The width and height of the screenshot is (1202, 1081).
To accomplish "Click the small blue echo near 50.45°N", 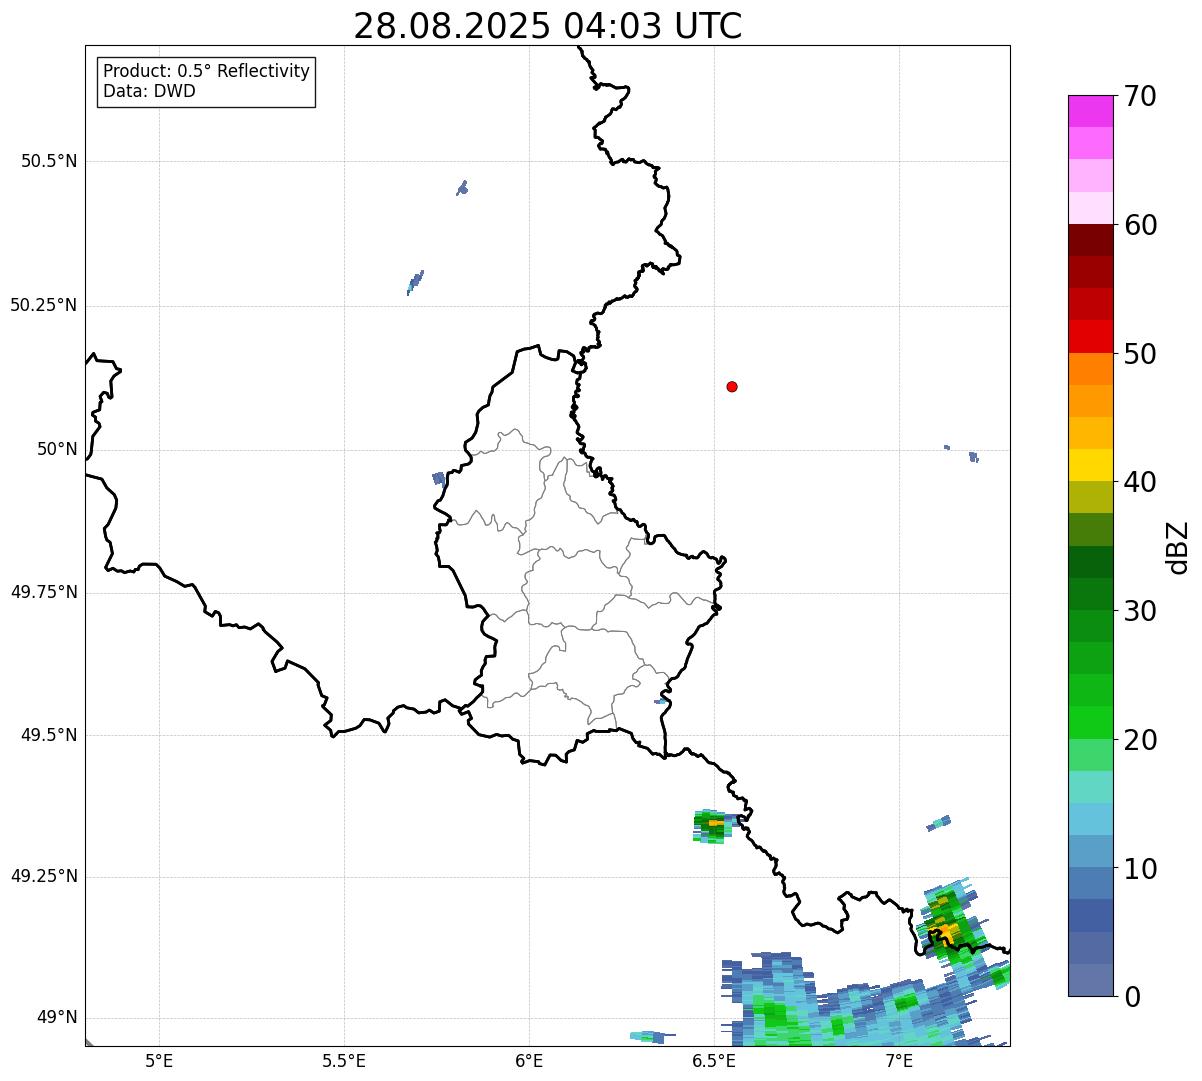I will click(x=462, y=187).
